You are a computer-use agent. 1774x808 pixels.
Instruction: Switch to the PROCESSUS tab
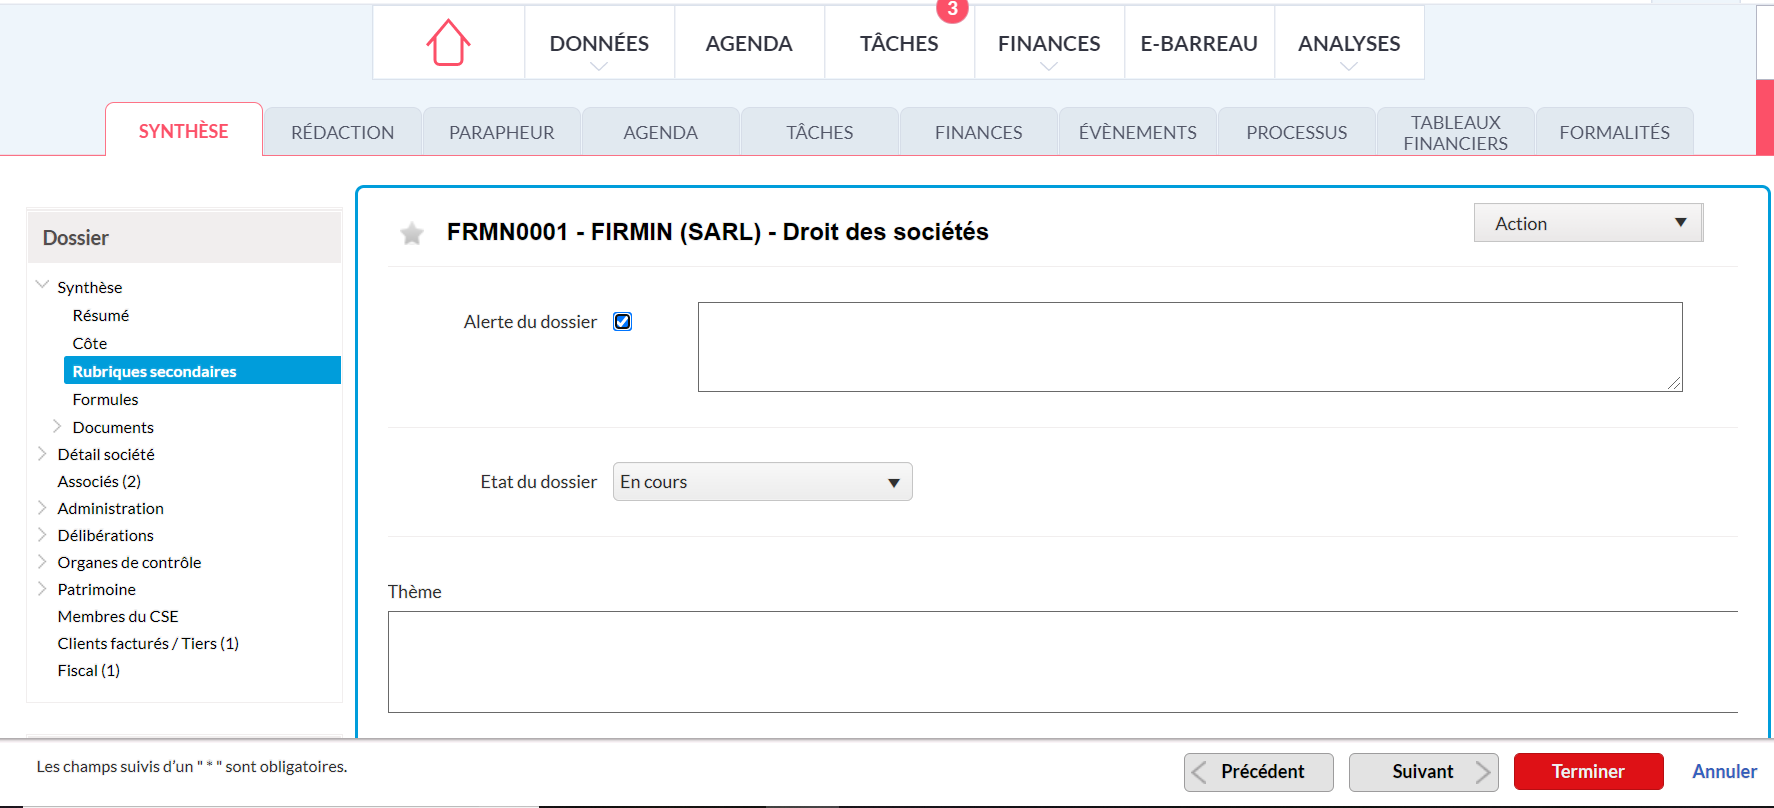click(x=1296, y=132)
